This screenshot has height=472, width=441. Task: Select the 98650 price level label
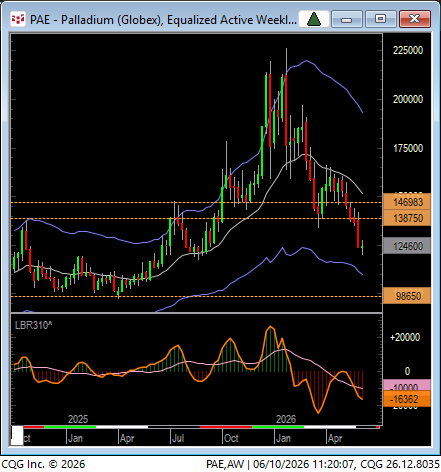click(x=407, y=296)
